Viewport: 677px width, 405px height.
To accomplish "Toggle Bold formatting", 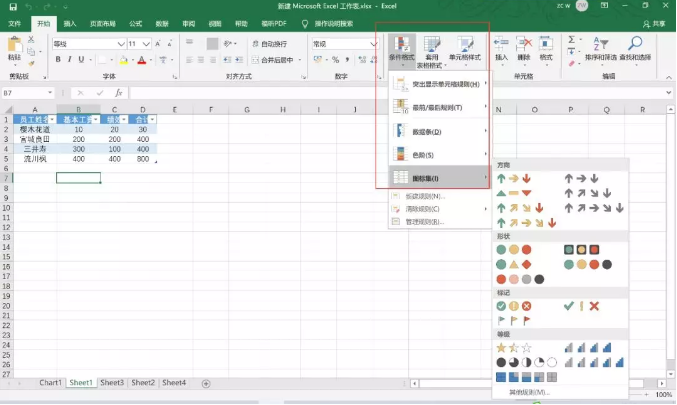I will pyautogui.click(x=58, y=60).
